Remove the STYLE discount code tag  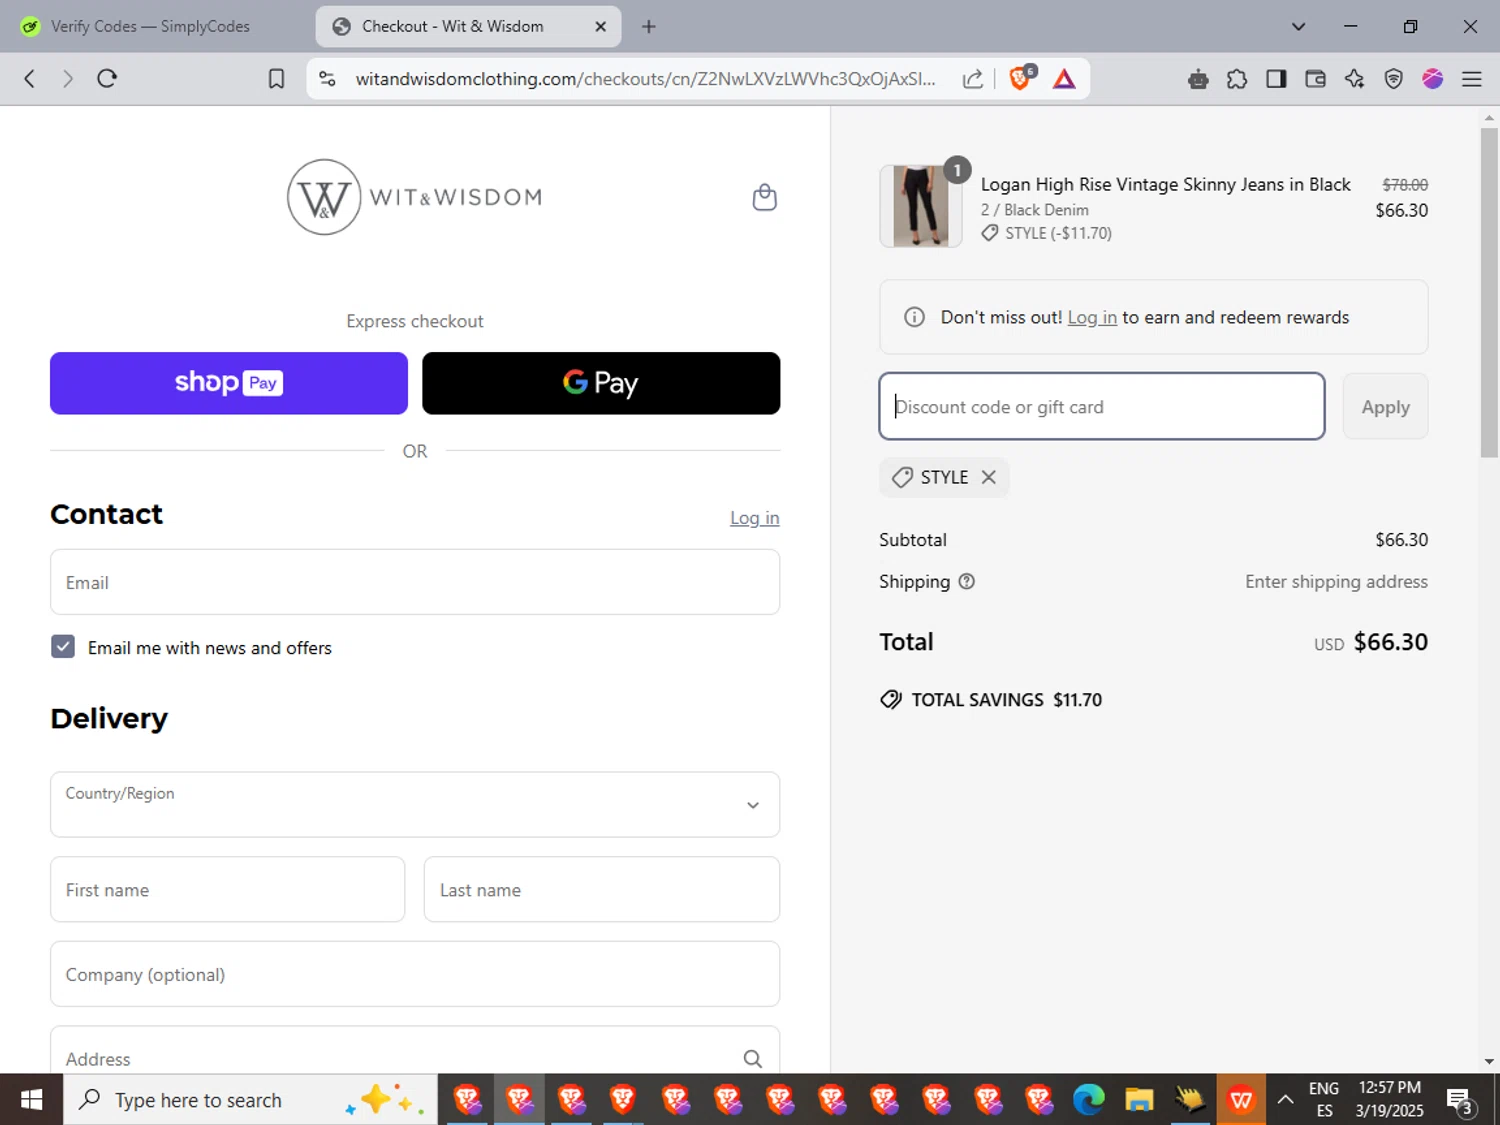(988, 477)
